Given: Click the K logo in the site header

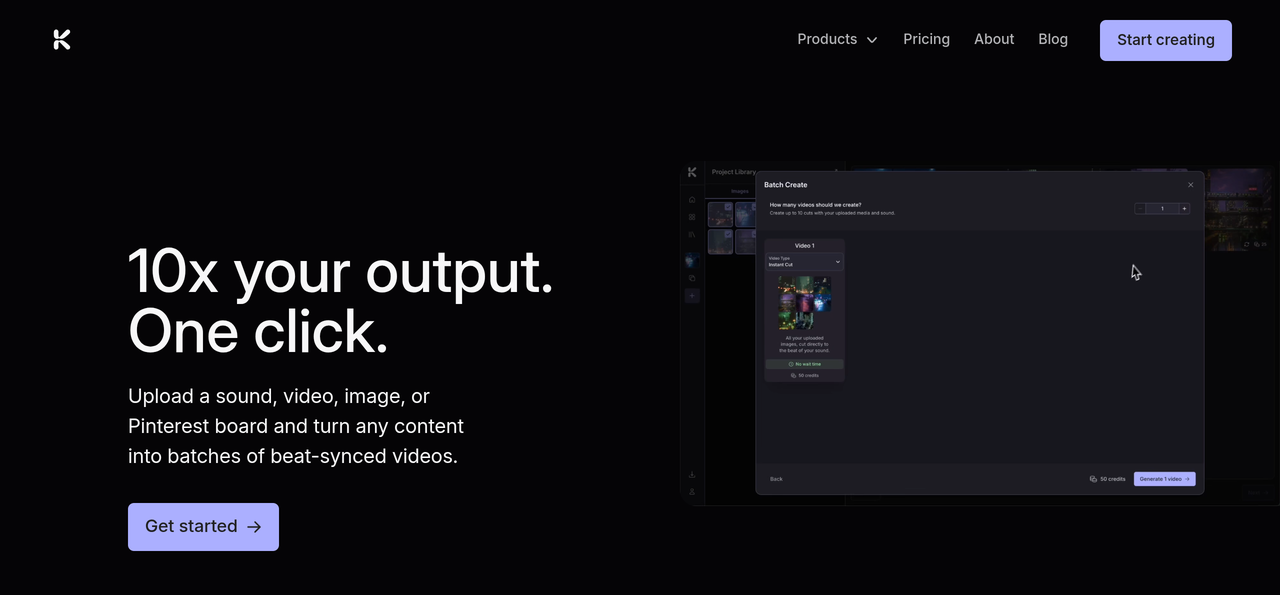Looking at the screenshot, I should tap(62, 40).
